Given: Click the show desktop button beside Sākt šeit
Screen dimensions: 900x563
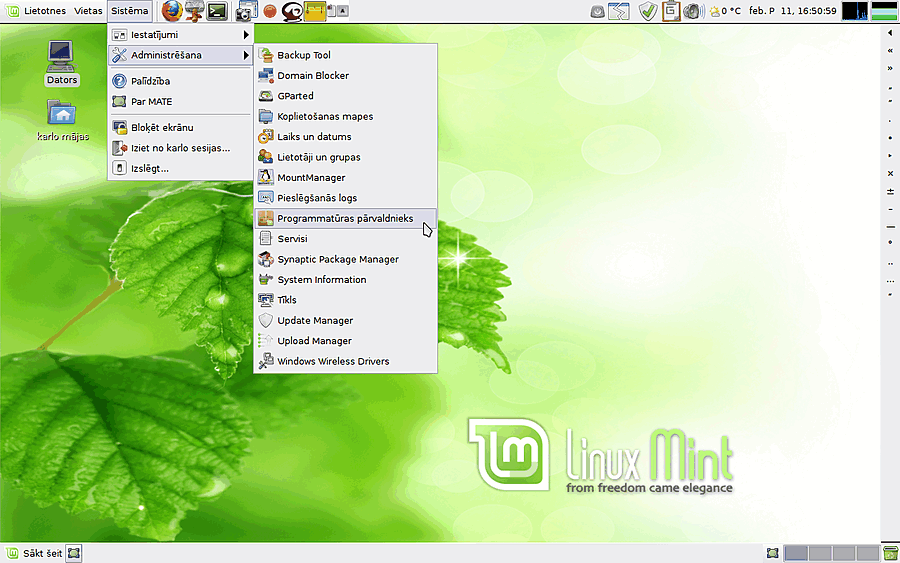Looking at the screenshot, I should point(73,553).
